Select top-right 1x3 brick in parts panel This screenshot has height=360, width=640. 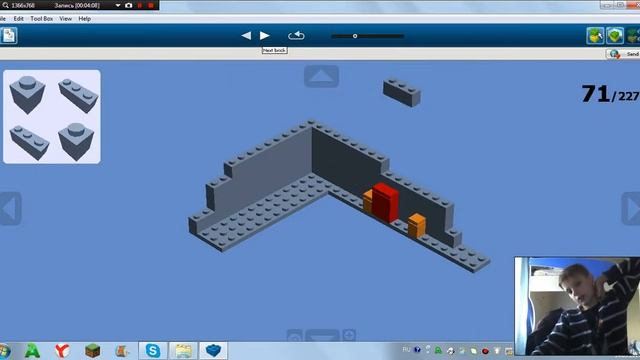[78, 96]
